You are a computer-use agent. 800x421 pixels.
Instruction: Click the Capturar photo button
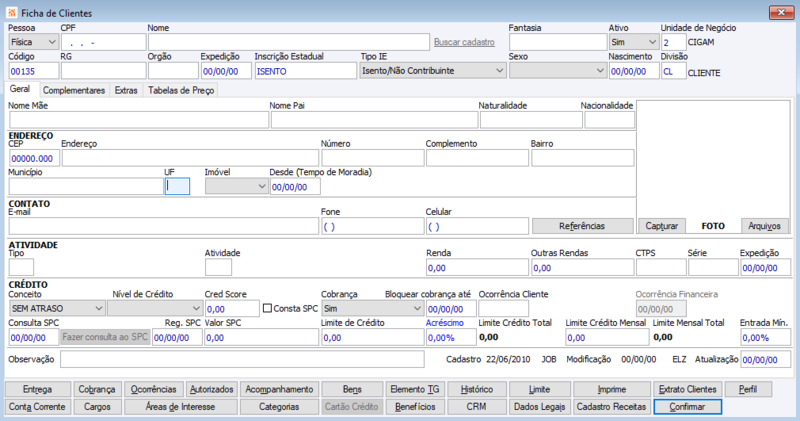coord(661,226)
